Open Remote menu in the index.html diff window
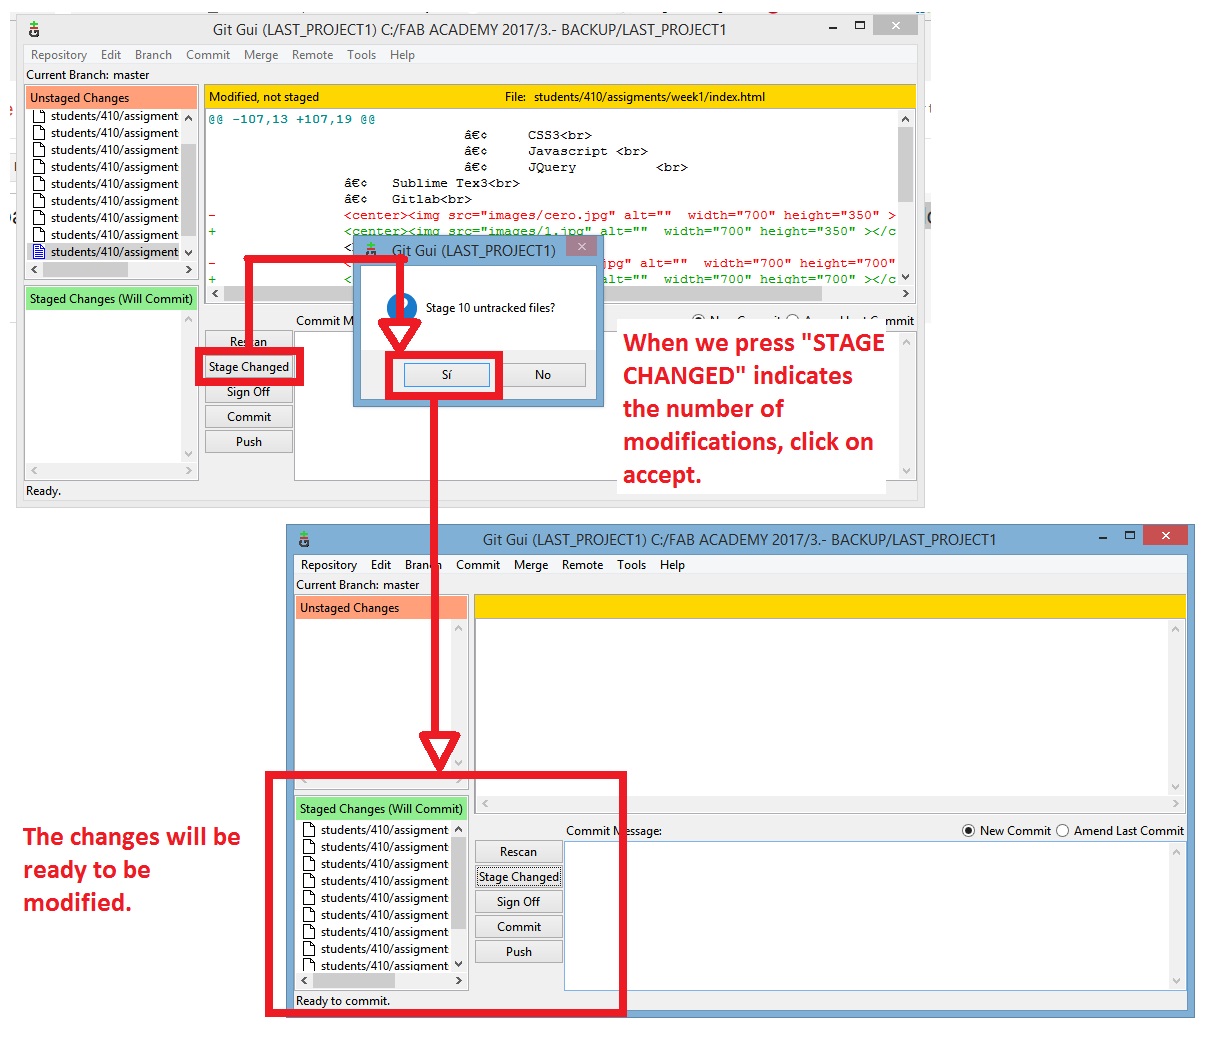Image resolution: width=1206 pixels, height=1054 pixels. click(x=313, y=55)
